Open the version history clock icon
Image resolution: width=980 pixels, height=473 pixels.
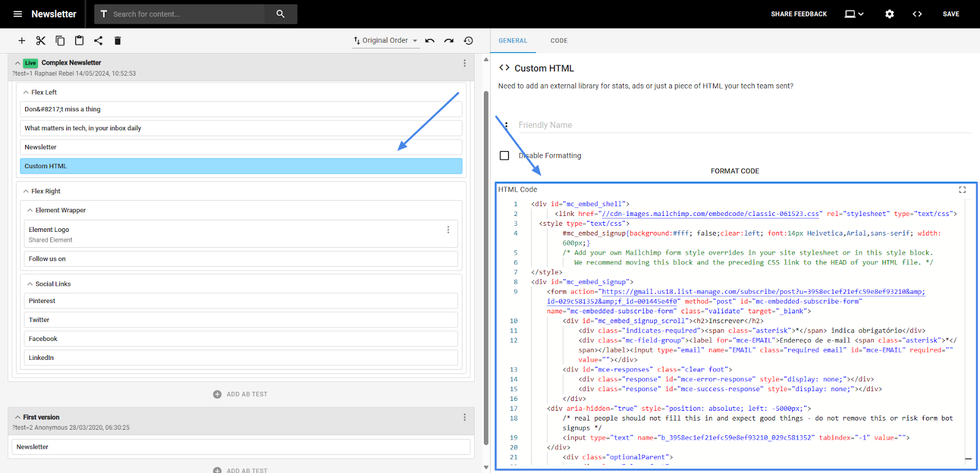469,41
